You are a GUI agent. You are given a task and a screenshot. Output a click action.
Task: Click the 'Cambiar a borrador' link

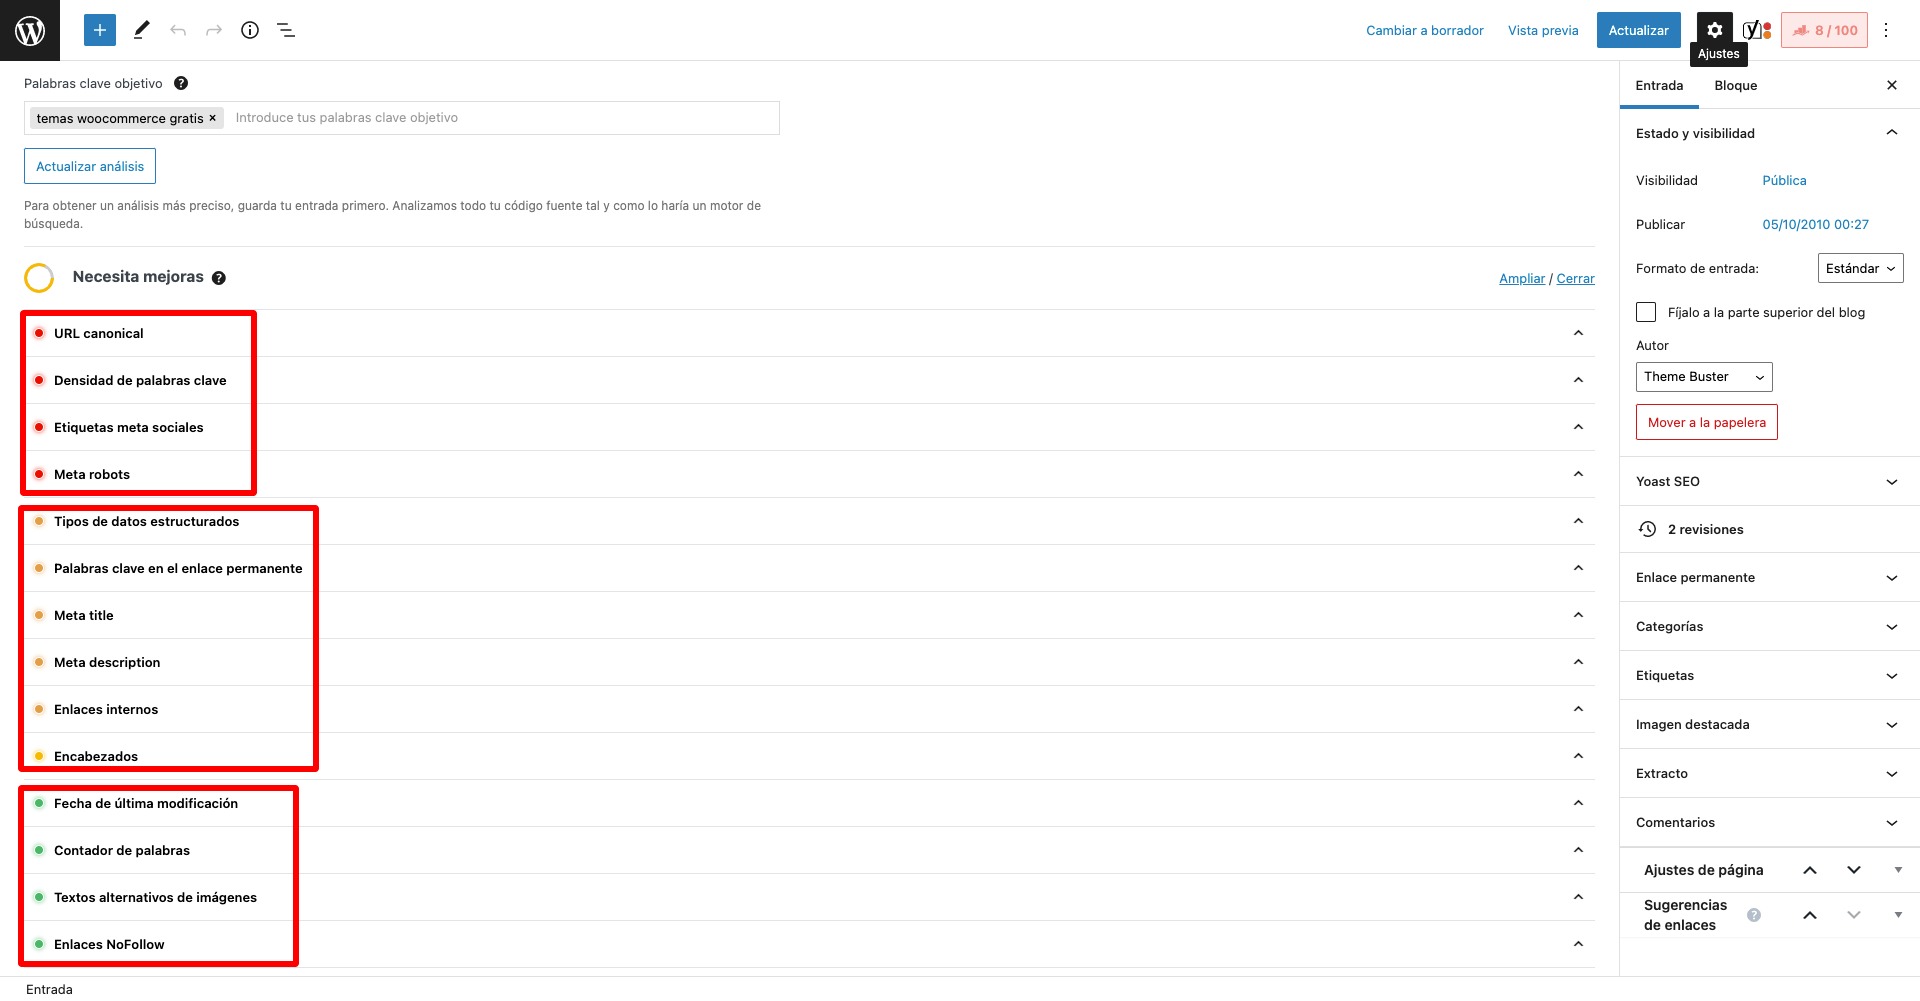[x=1424, y=30]
